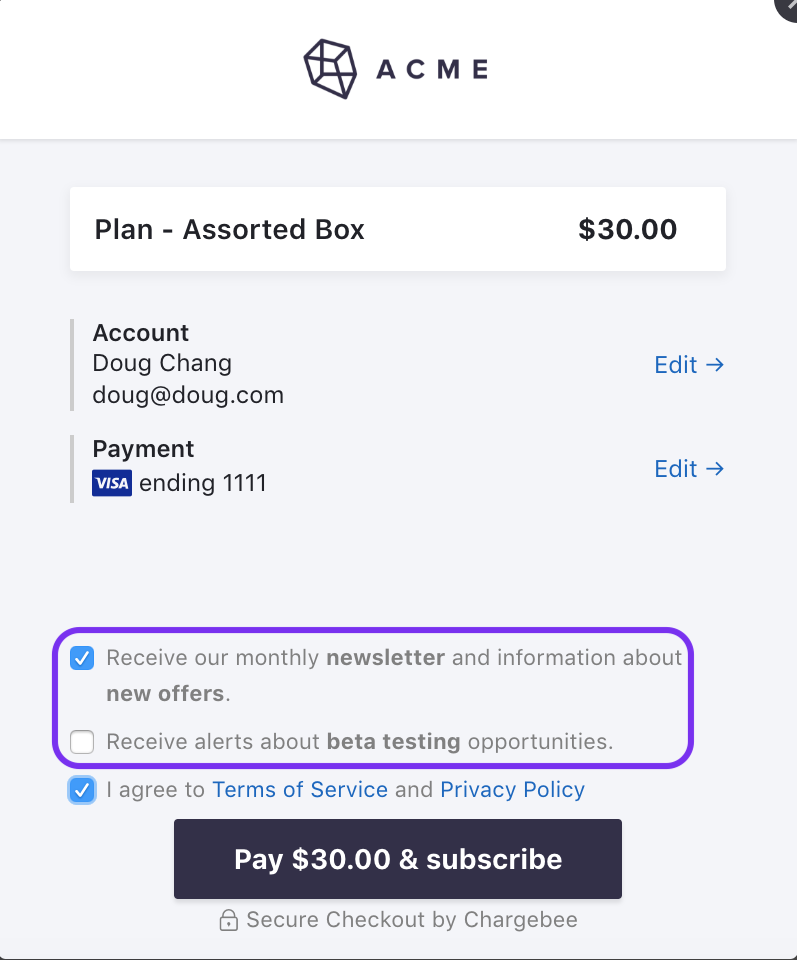Click the 'ending 1111' card text
This screenshot has height=960, width=797.
click(x=203, y=484)
